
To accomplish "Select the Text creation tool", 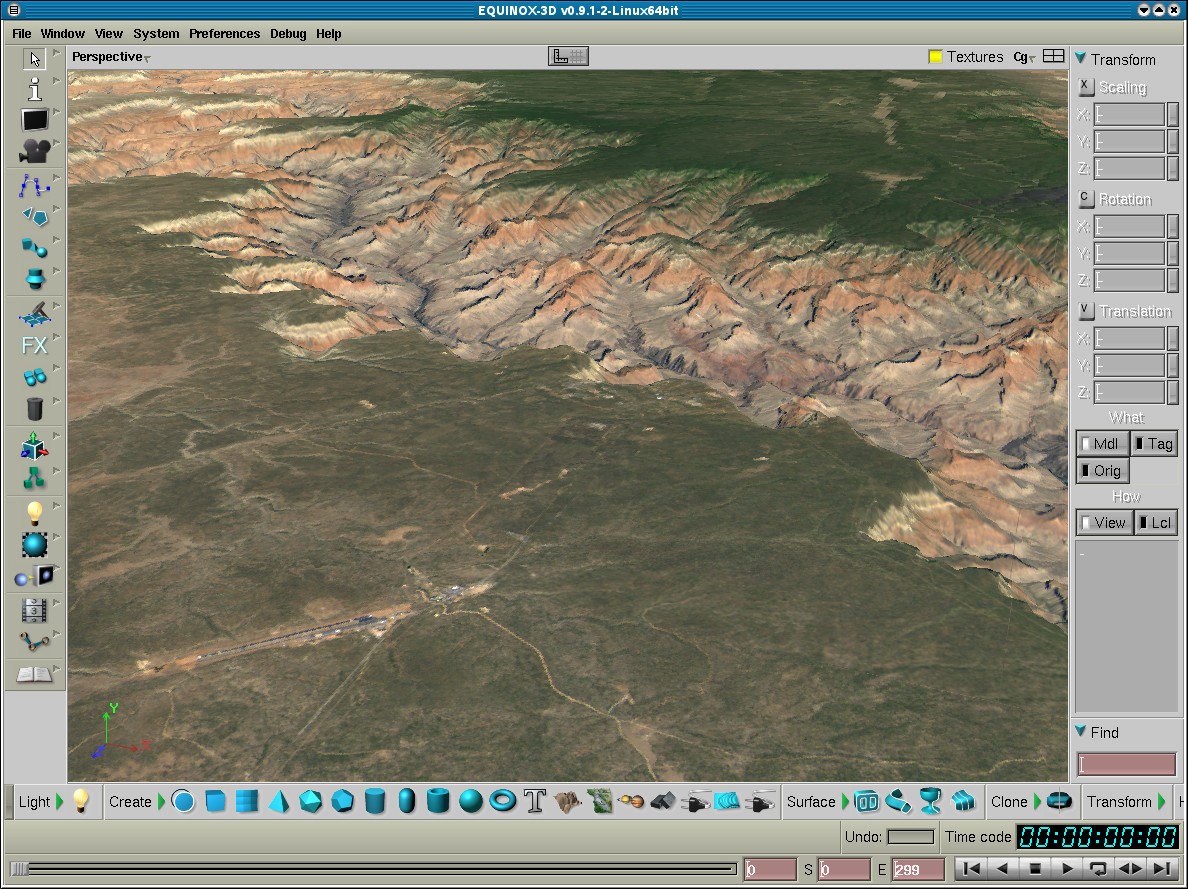I will [534, 802].
